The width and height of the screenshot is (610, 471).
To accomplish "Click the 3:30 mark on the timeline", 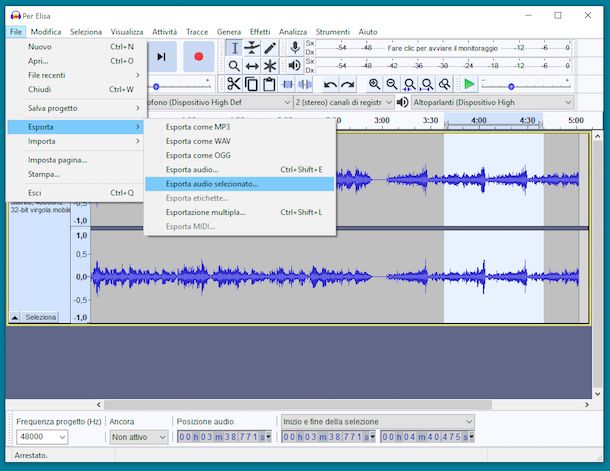I will point(430,120).
